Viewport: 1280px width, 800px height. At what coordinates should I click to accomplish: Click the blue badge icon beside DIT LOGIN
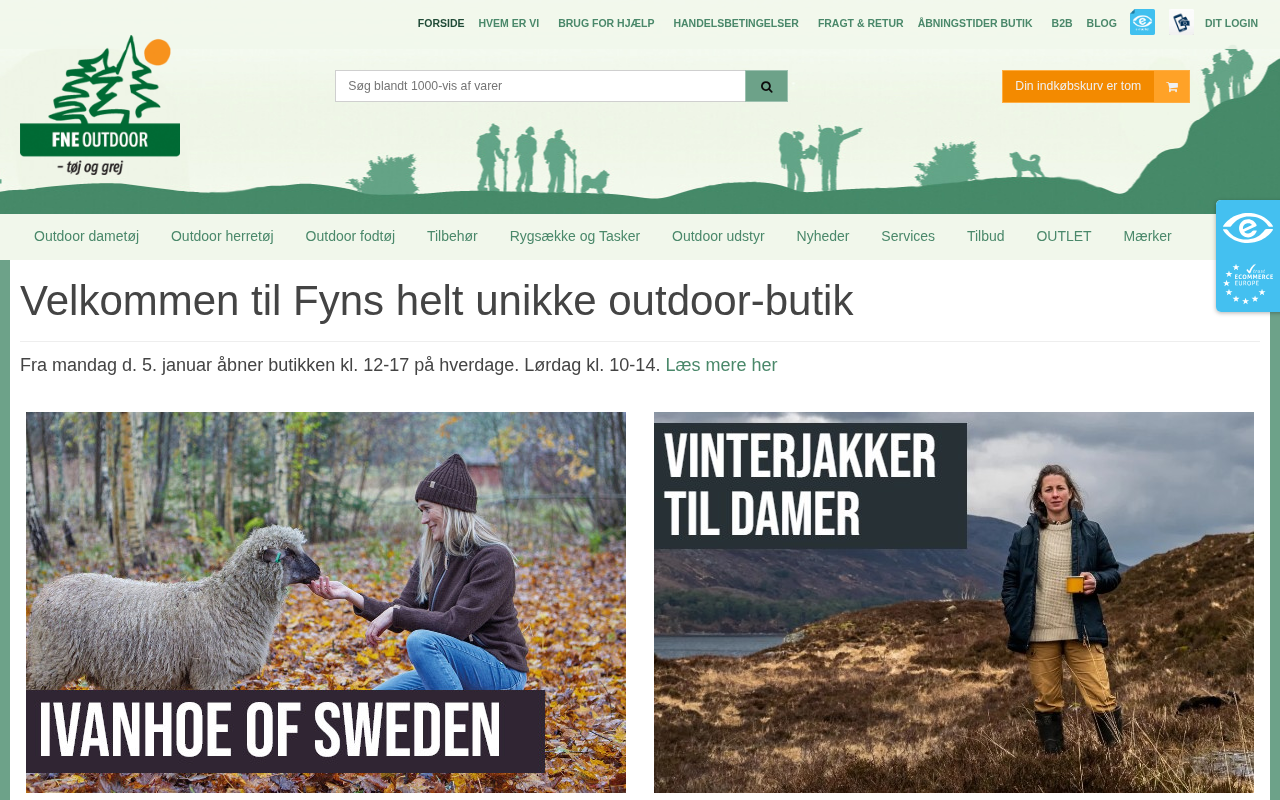[x=1181, y=22]
